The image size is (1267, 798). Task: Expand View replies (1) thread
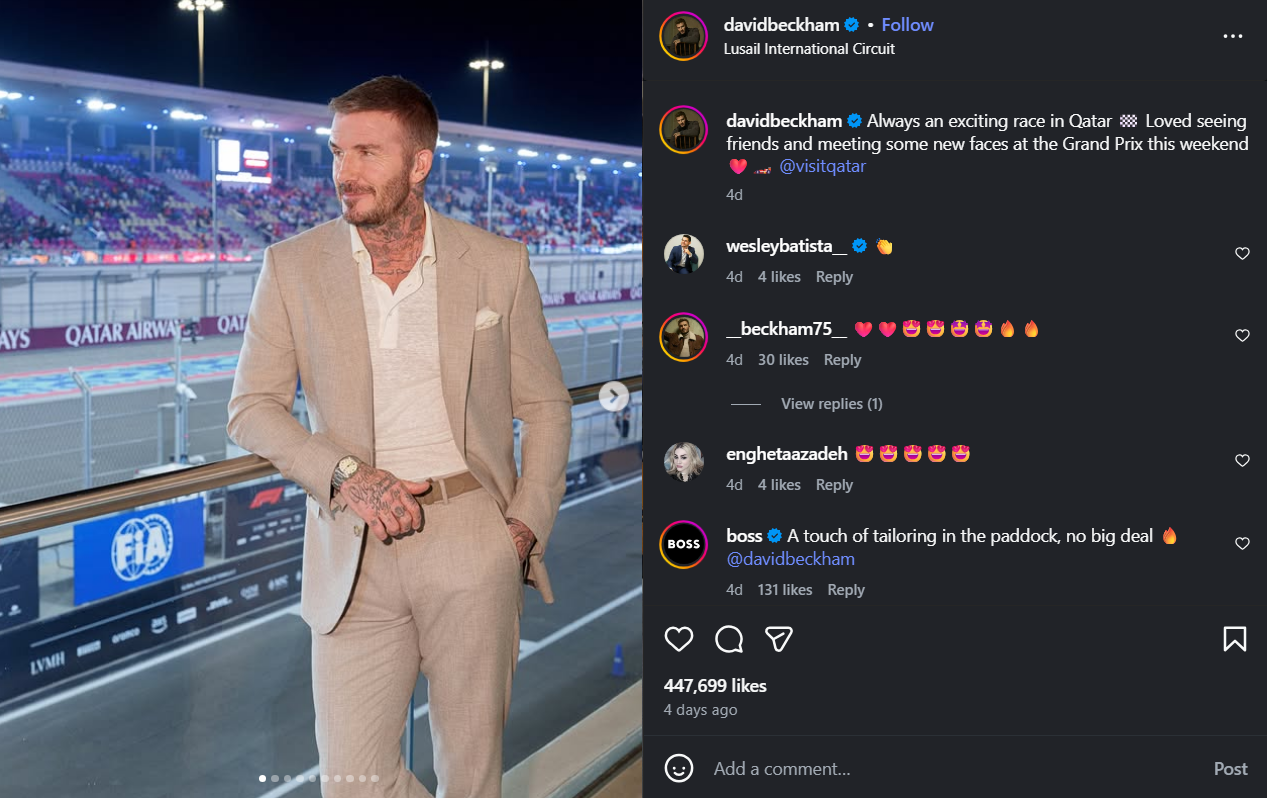pos(831,404)
